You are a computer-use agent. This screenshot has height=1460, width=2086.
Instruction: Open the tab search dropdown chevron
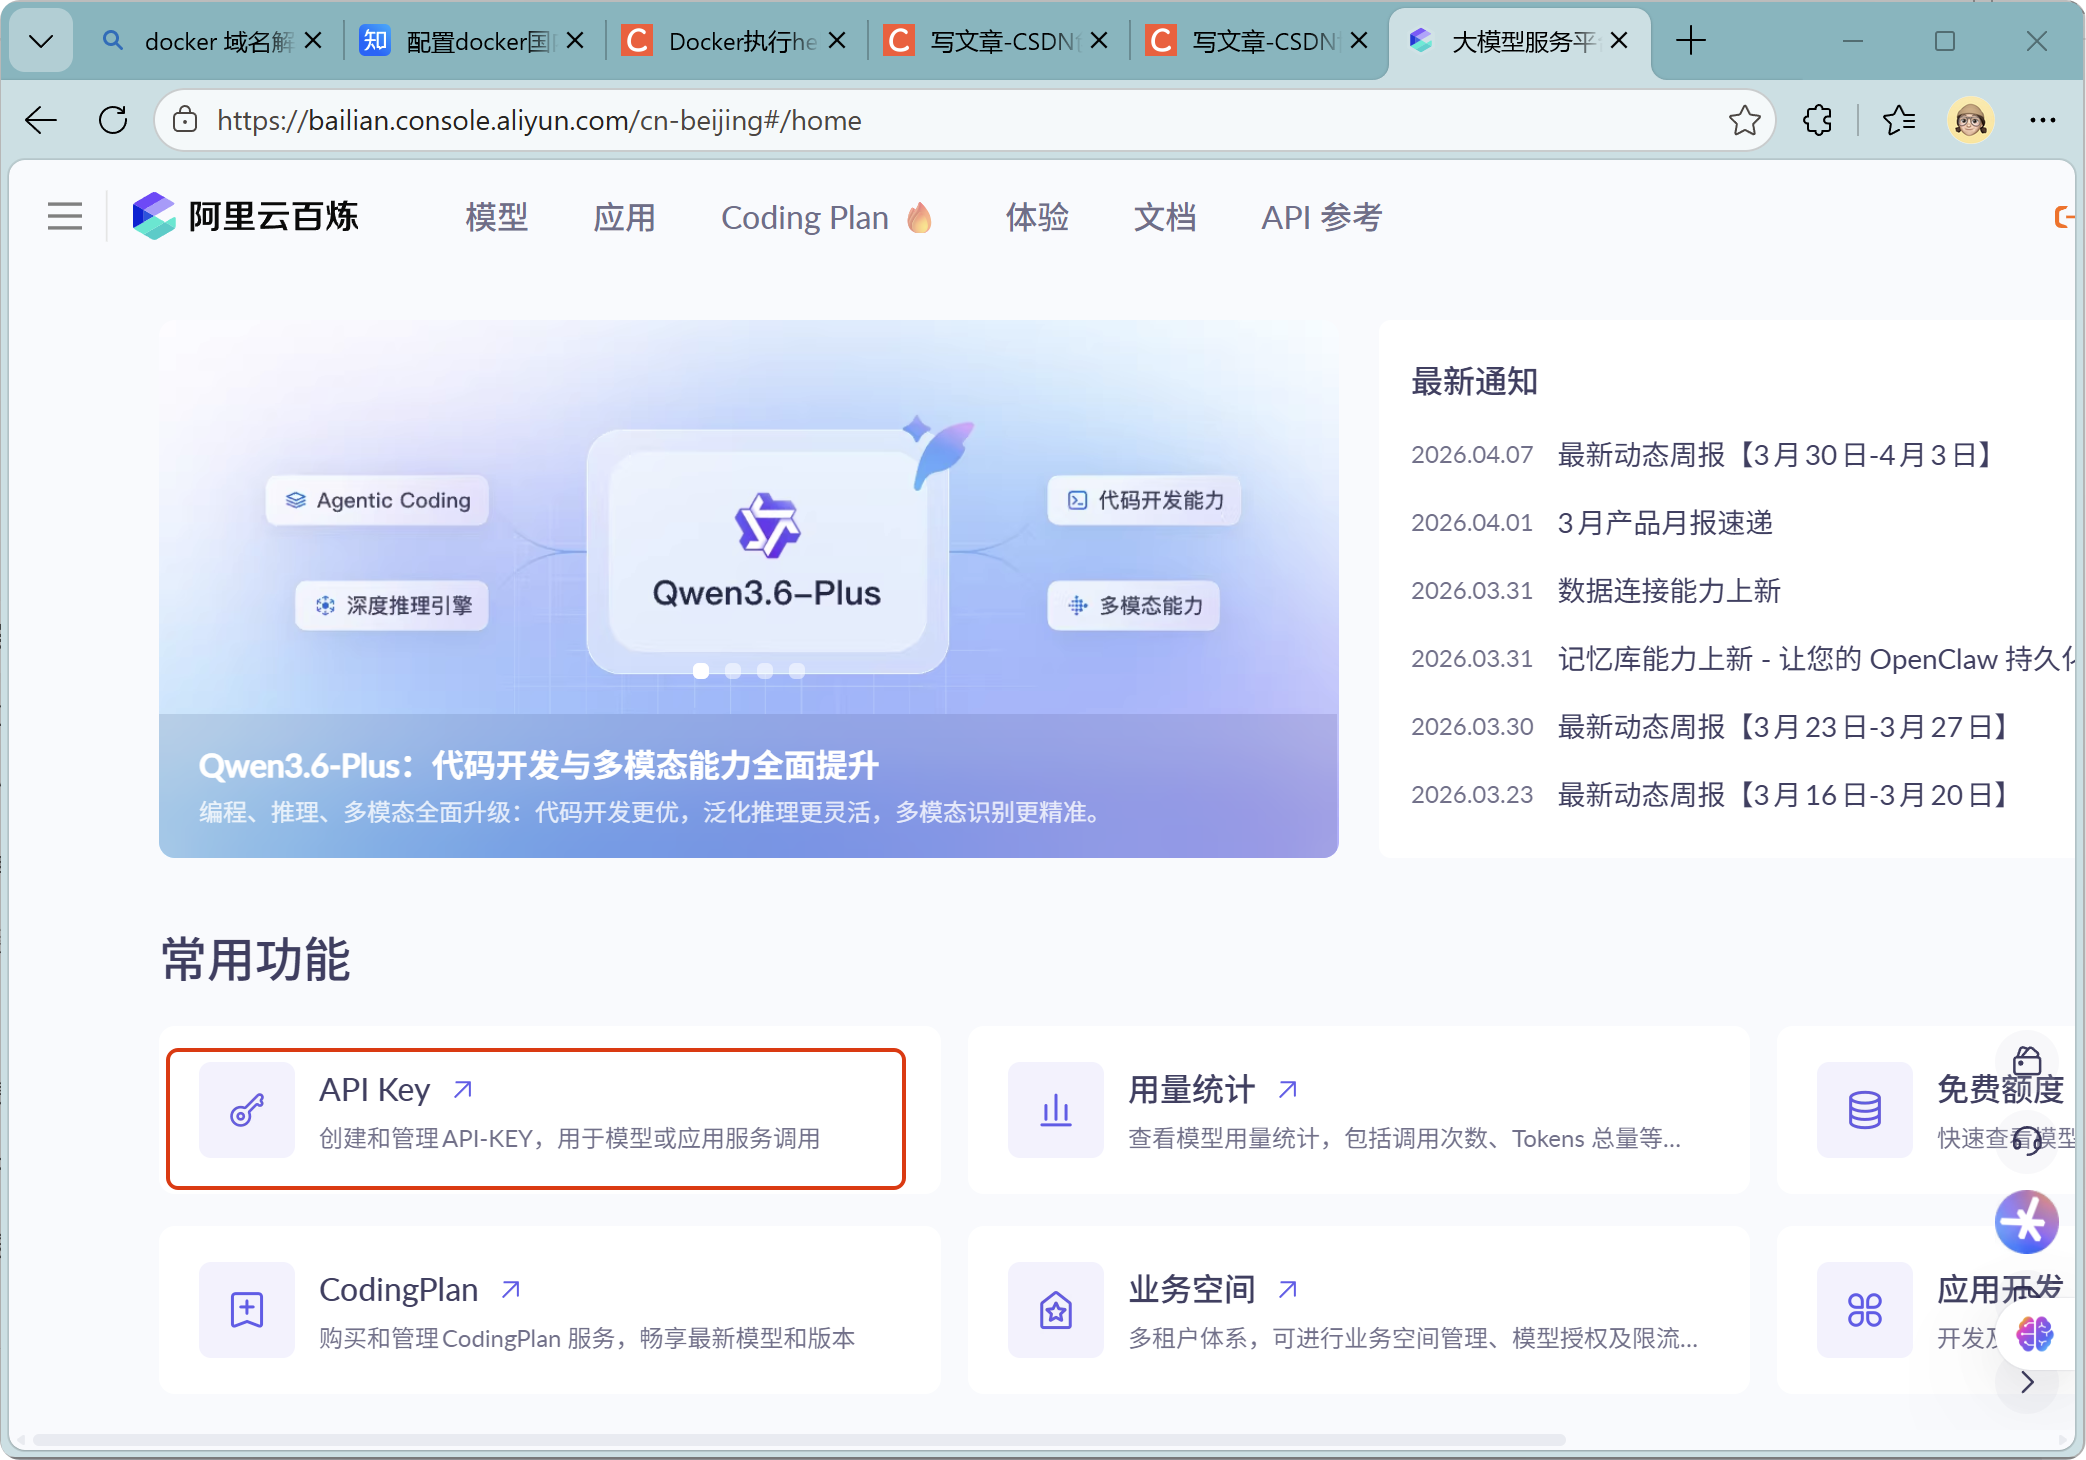click(x=41, y=41)
